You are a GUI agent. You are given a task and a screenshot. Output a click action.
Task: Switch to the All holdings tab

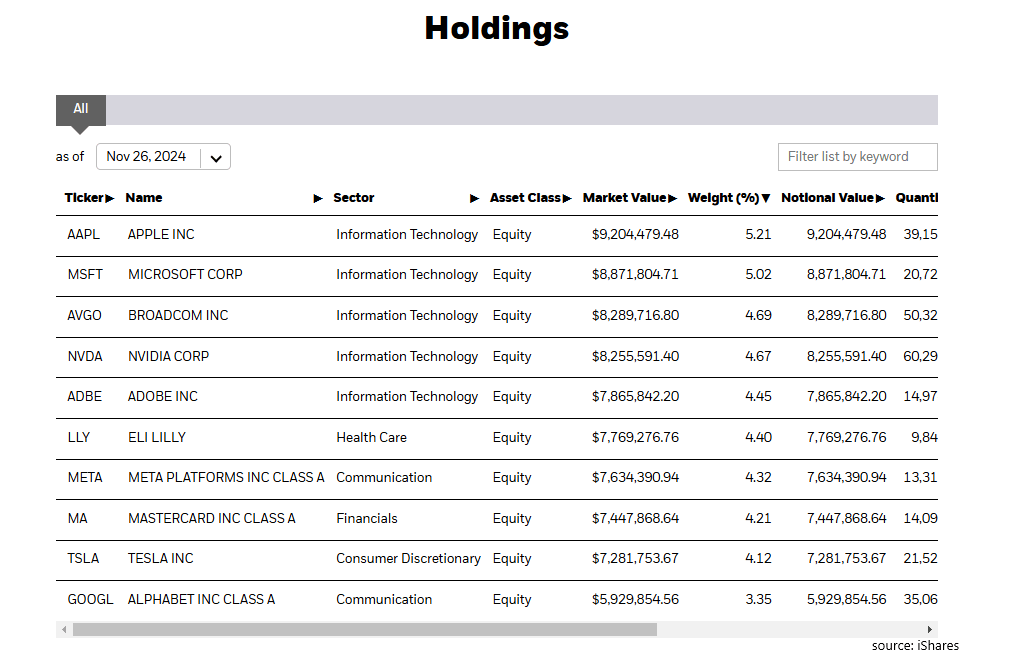[x=80, y=110]
